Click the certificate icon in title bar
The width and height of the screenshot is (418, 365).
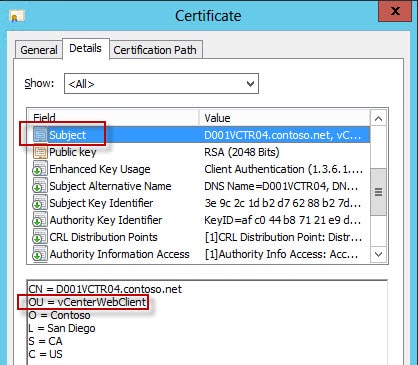17,16
